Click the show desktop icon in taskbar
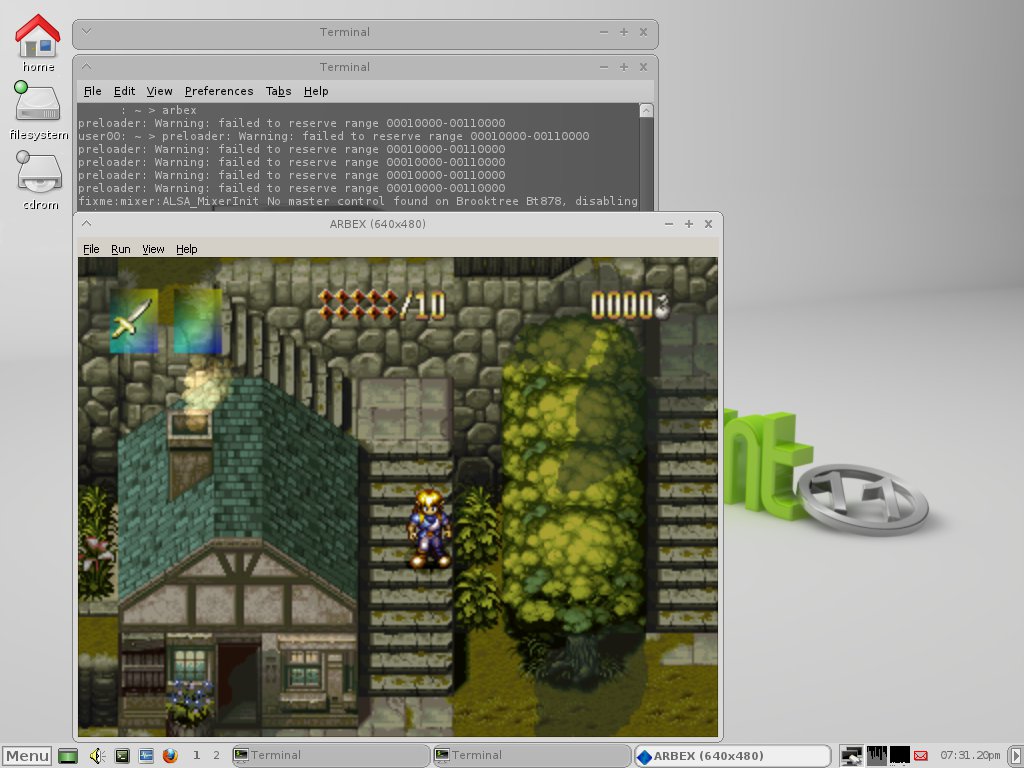Image resolution: width=1024 pixels, height=768 pixels. (x=68, y=756)
